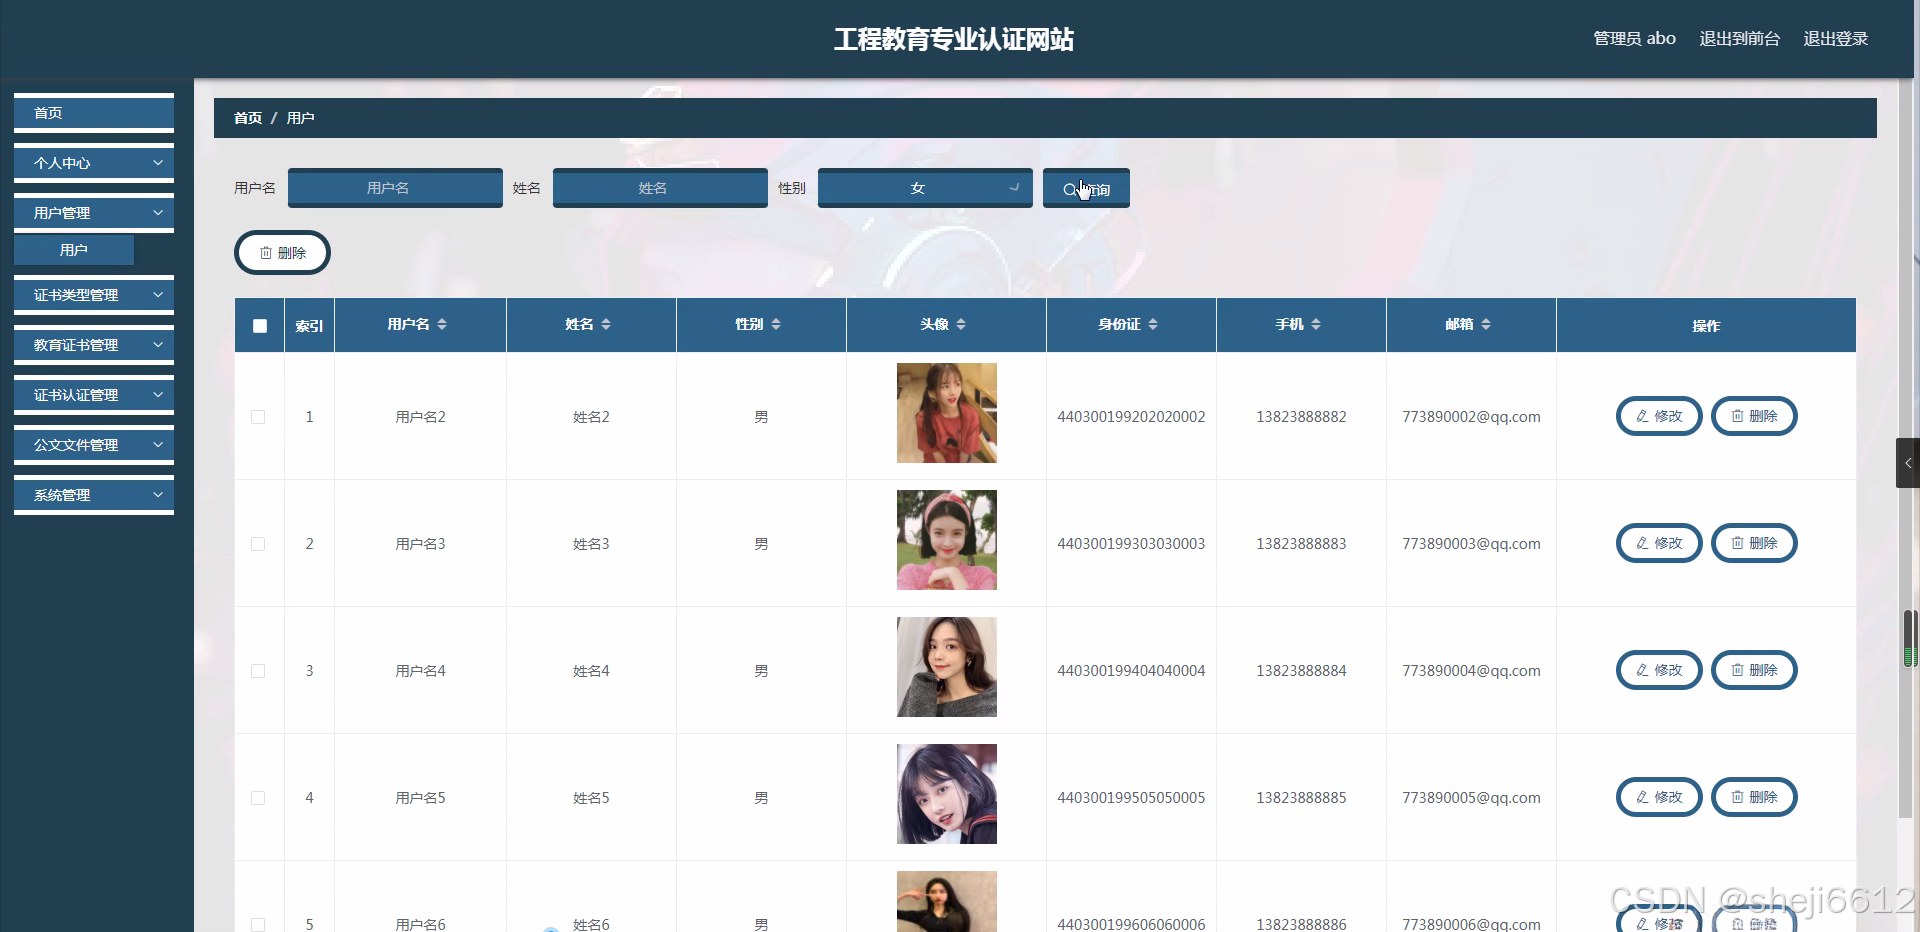
Task: Check the row 1 checkbox for 用户名2
Action: [x=258, y=417]
